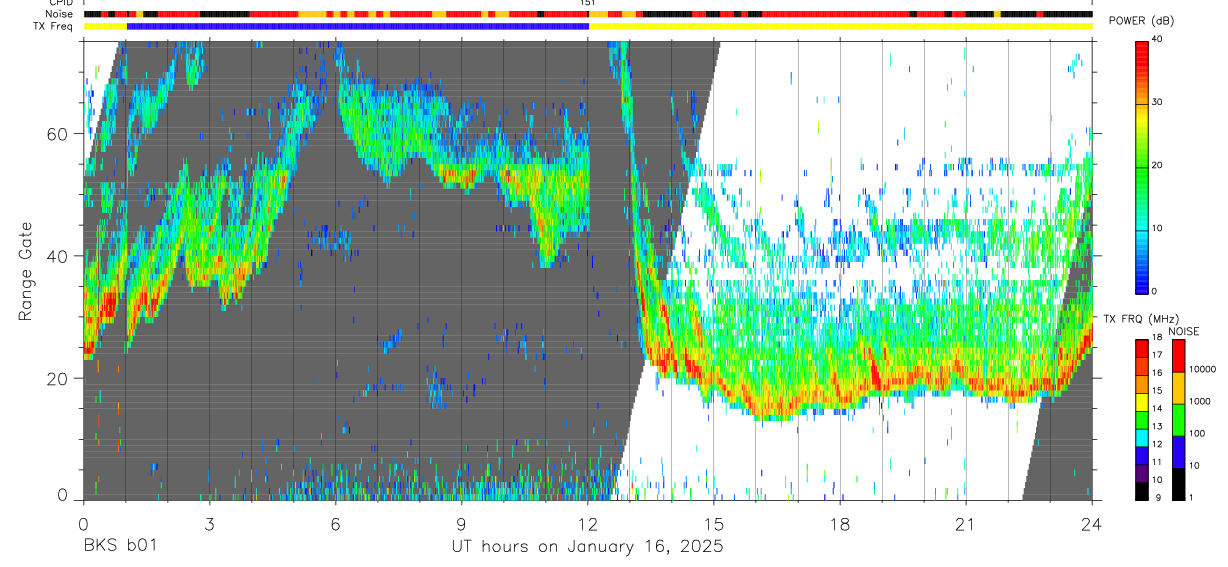Click the "0" tick on the UT hours axis
This screenshot has height=567, width=1228.
click(x=83, y=524)
